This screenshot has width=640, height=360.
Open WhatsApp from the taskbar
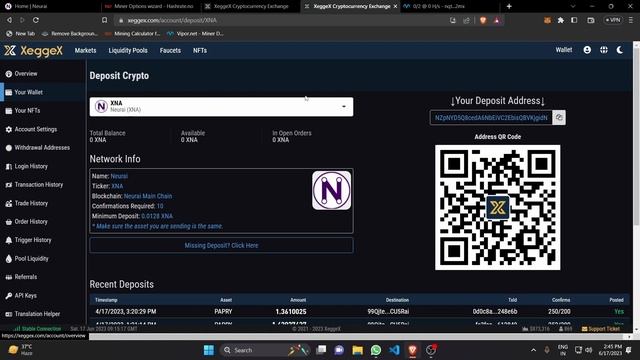pyautogui.click(x=376, y=350)
